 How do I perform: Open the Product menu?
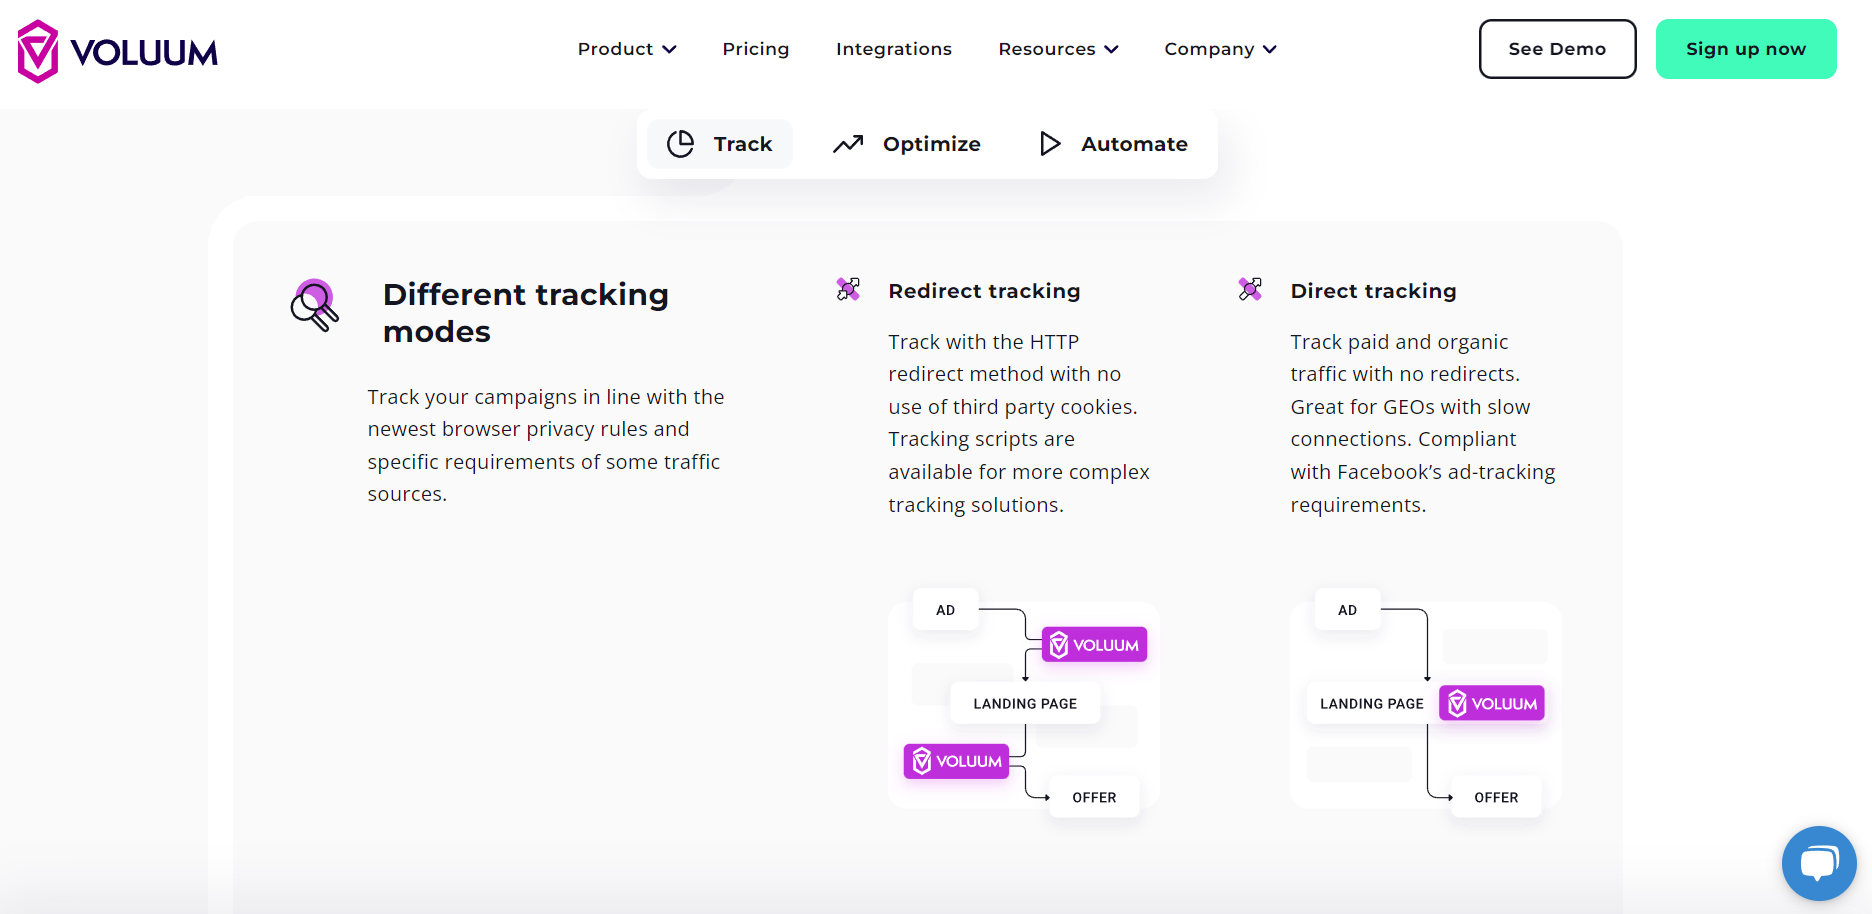tap(627, 49)
